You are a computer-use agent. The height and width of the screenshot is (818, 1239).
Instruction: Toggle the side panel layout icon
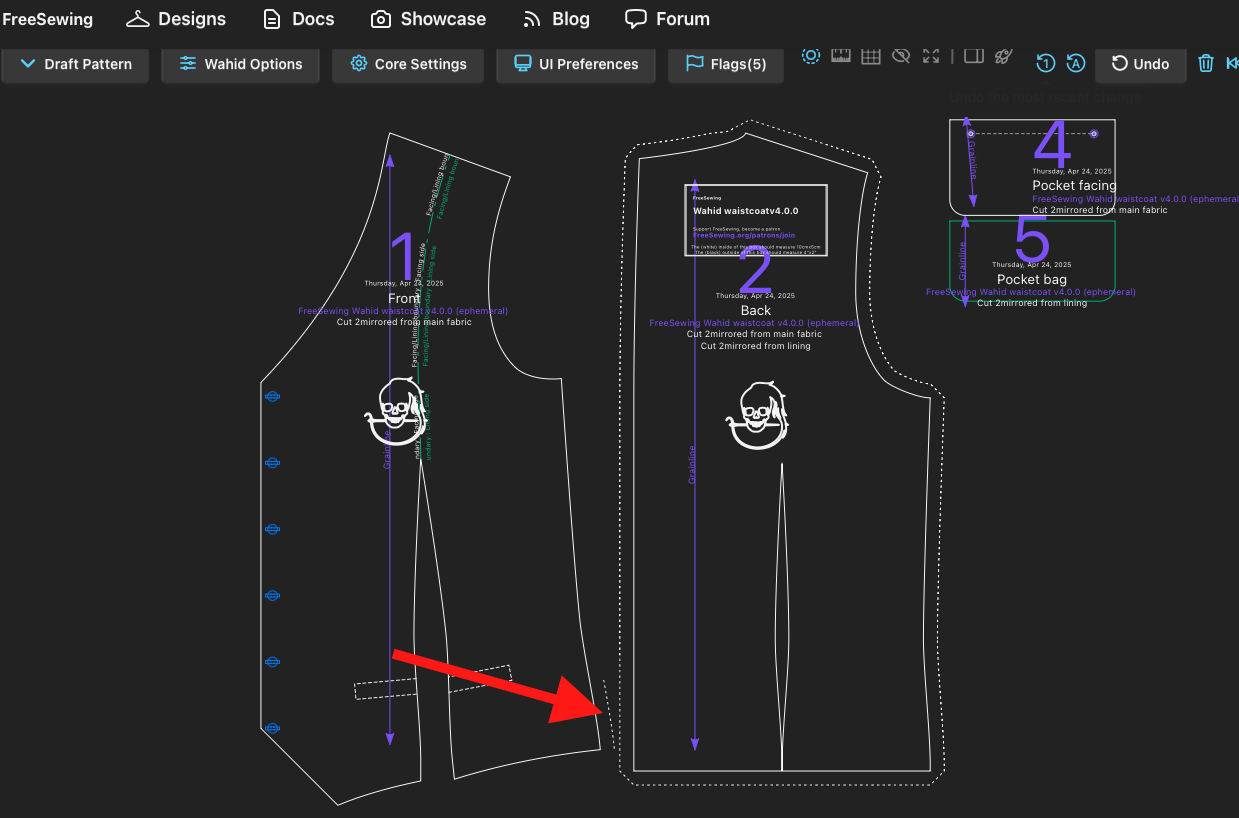pos(974,56)
